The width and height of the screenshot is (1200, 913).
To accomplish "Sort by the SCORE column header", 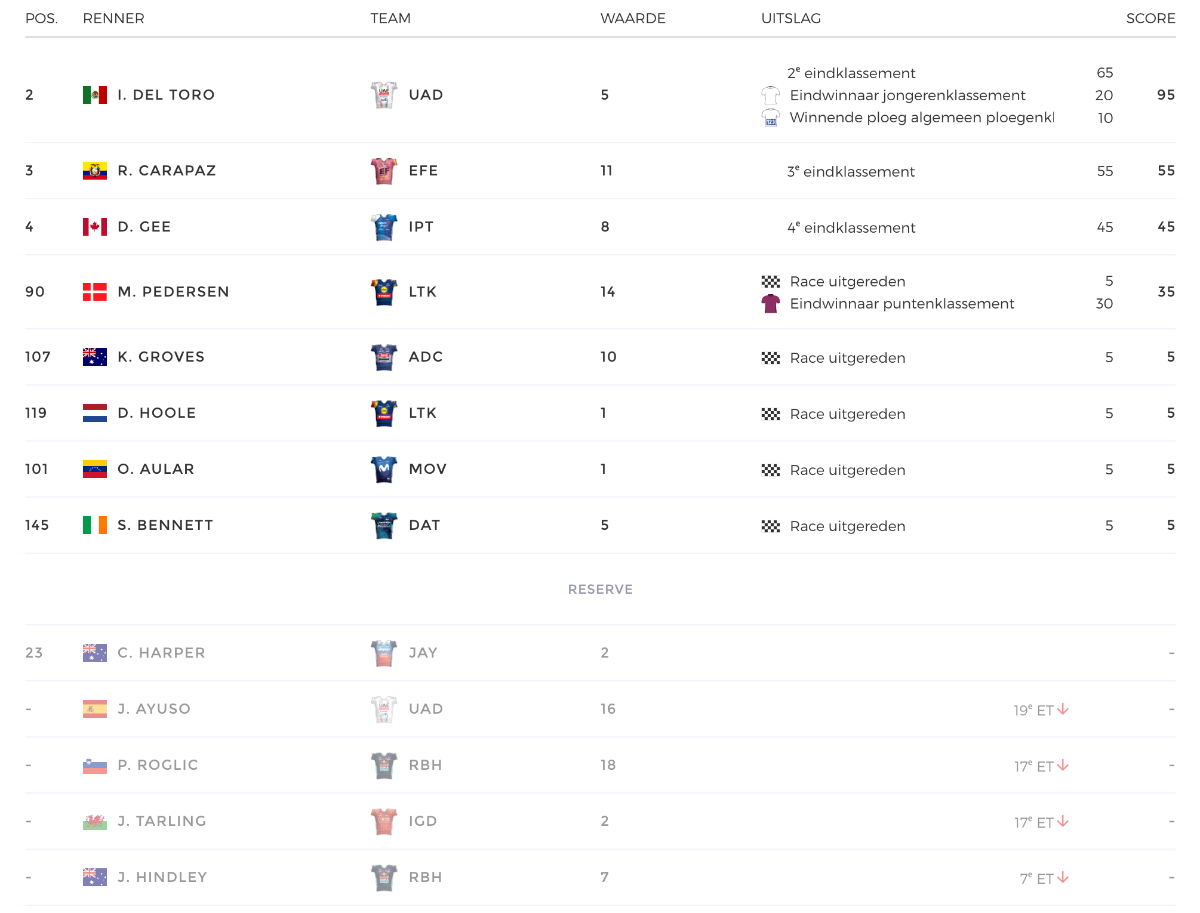I will tap(1150, 19).
